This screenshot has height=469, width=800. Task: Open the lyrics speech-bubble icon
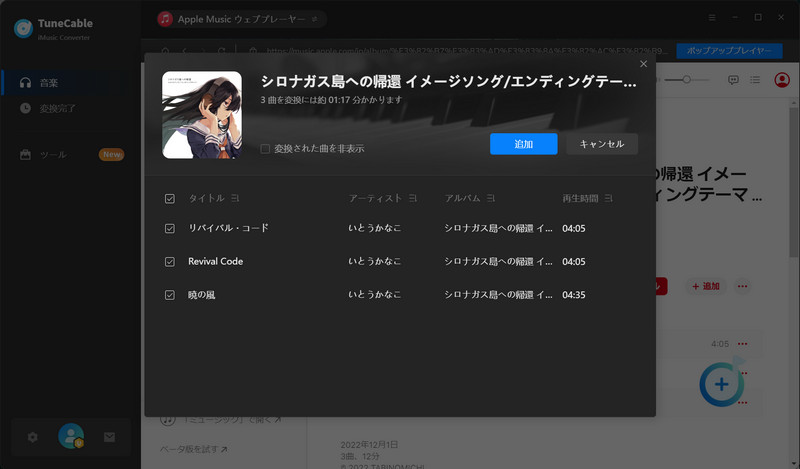pyautogui.click(x=733, y=80)
